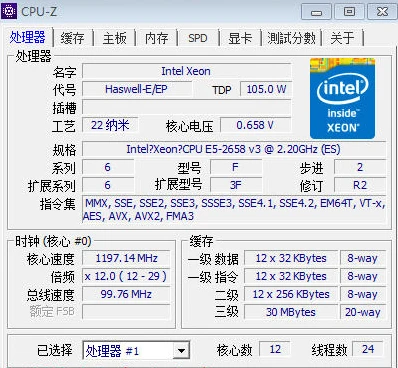Click the 8-way value for 一级 指令
Image resolution: width=398 pixels, height=368 pixels.
(363, 276)
